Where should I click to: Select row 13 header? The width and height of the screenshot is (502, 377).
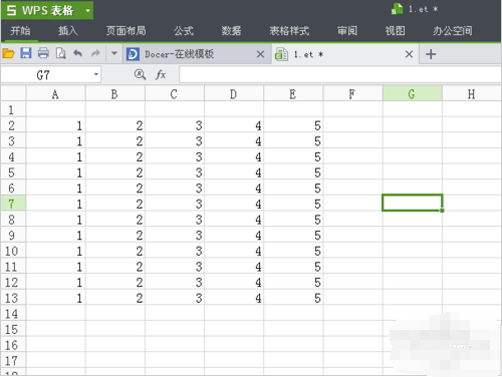tap(13, 298)
